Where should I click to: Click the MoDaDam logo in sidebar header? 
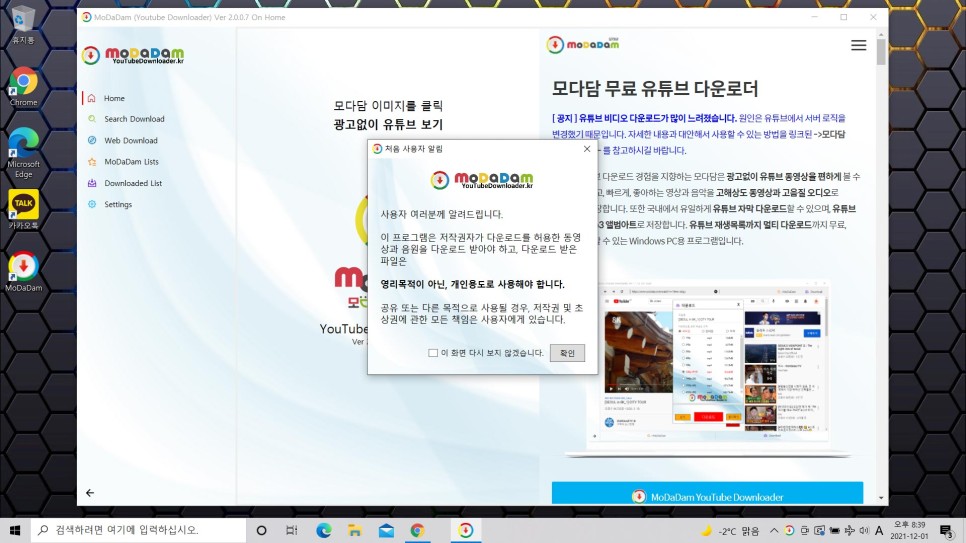tap(133, 55)
